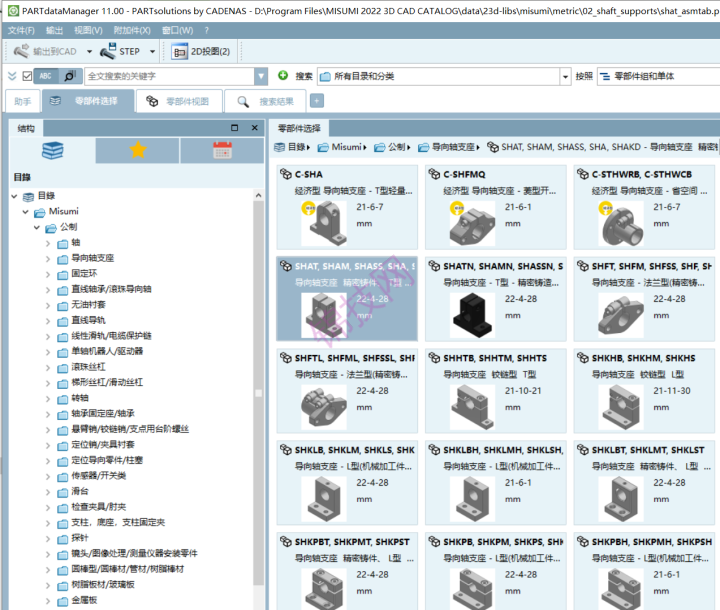Click the SHKPBH, SHKPMH part title icon
Image resolution: width=720 pixels, height=610 pixels.
(x=583, y=542)
